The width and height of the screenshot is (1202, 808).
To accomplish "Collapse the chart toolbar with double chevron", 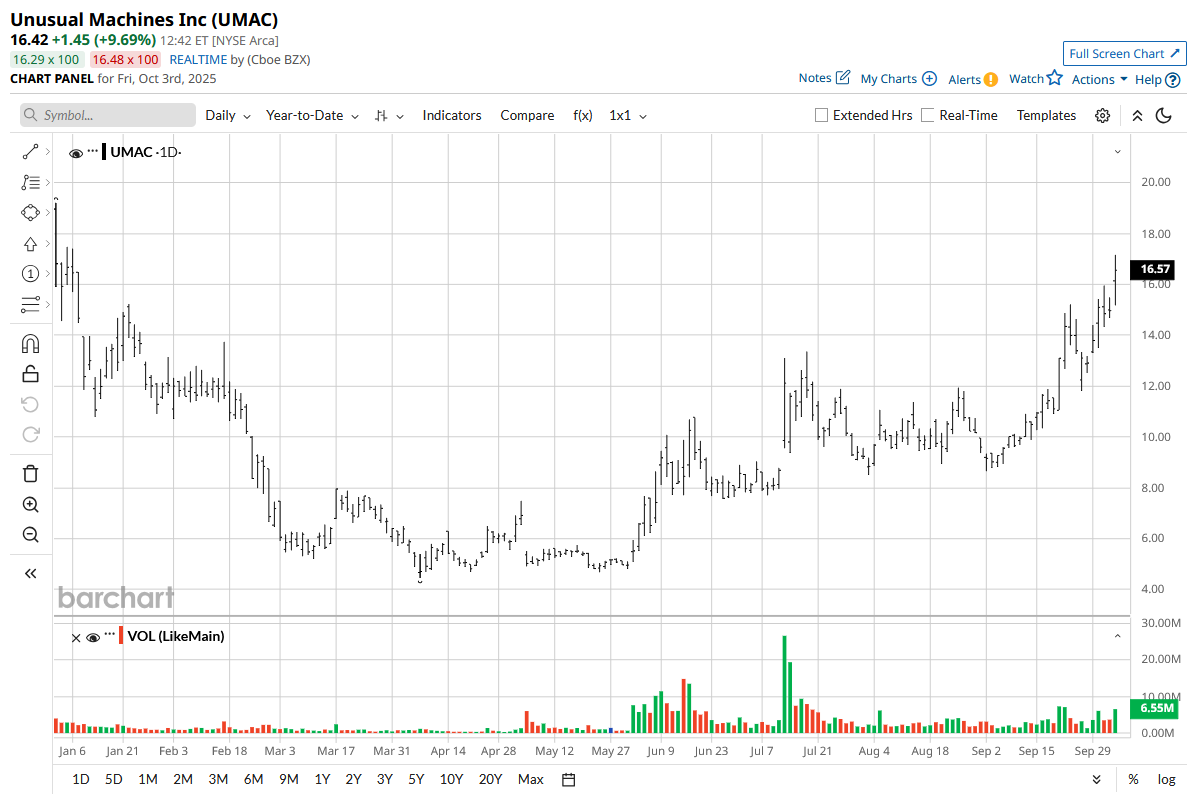I will point(1137,116).
